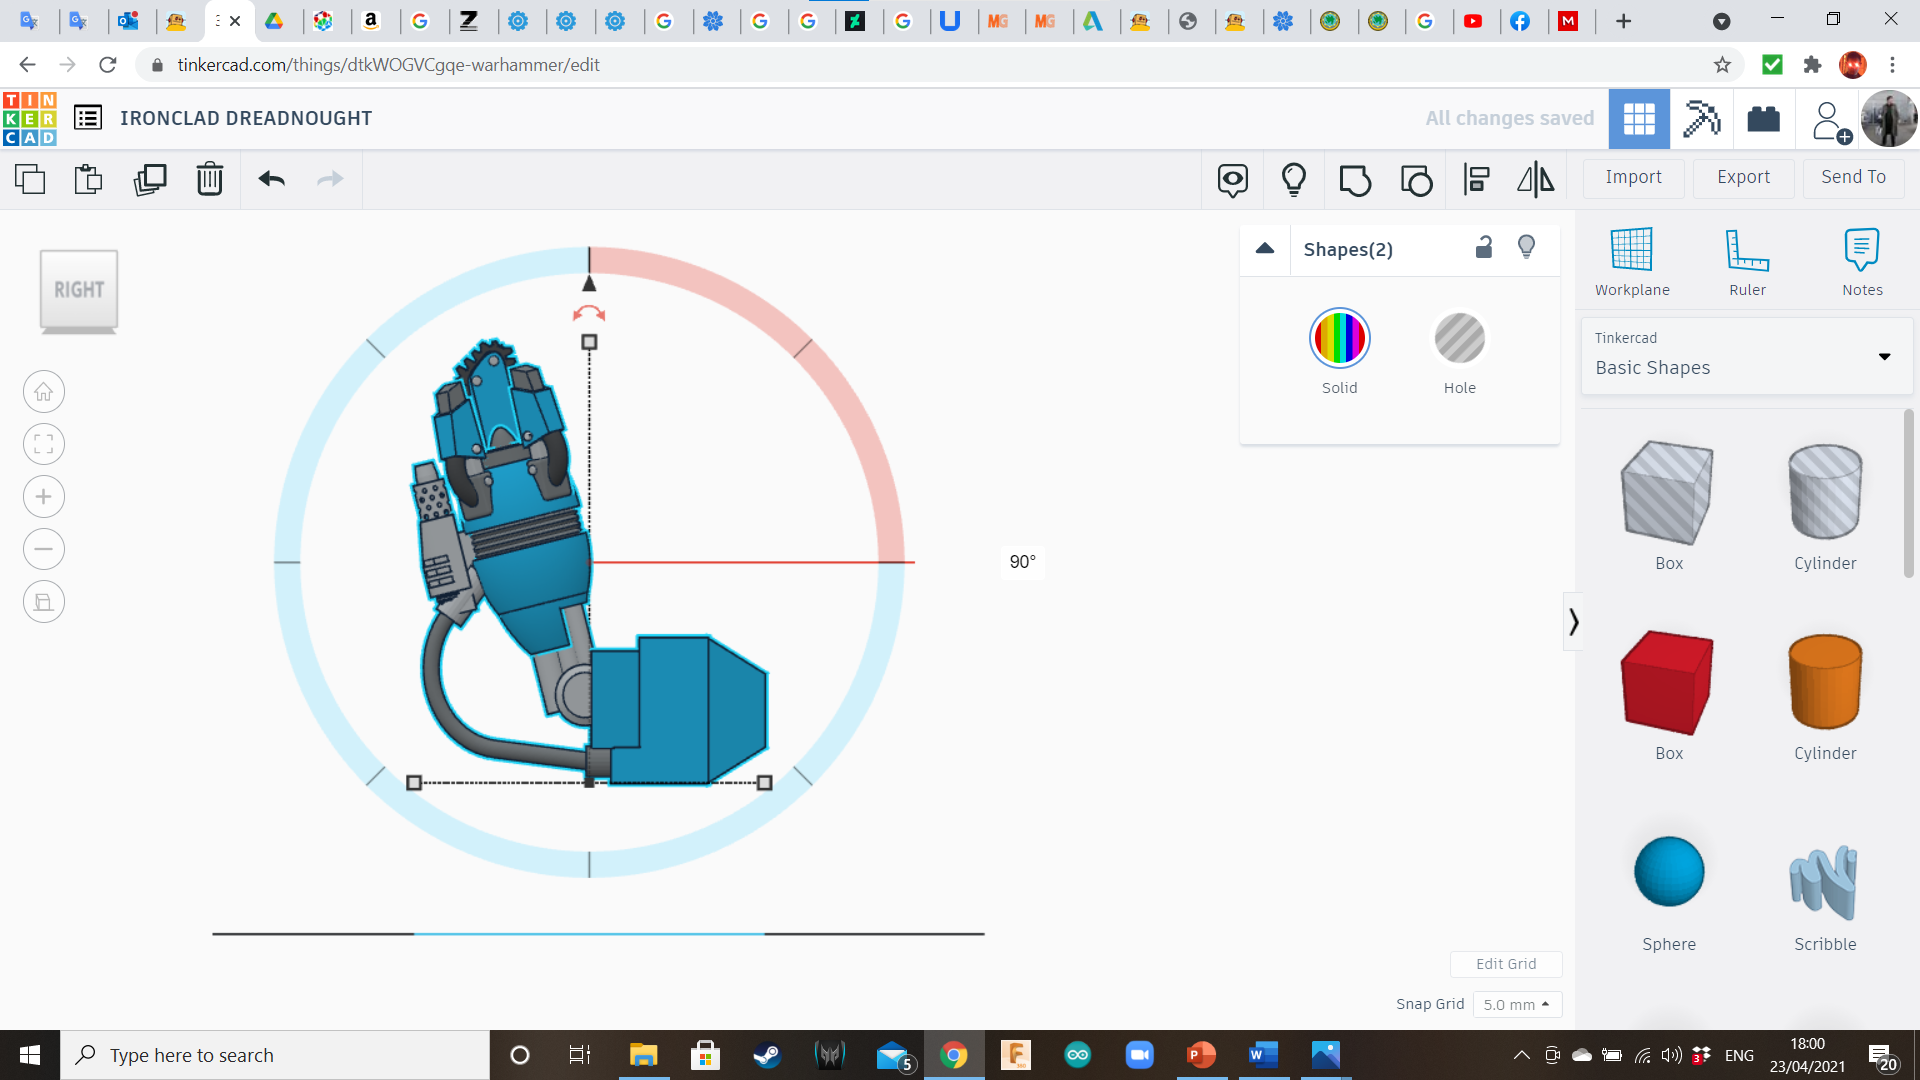The image size is (1920, 1080).
Task: Collapse the Shapes inspector panel
Action: tap(1265, 249)
